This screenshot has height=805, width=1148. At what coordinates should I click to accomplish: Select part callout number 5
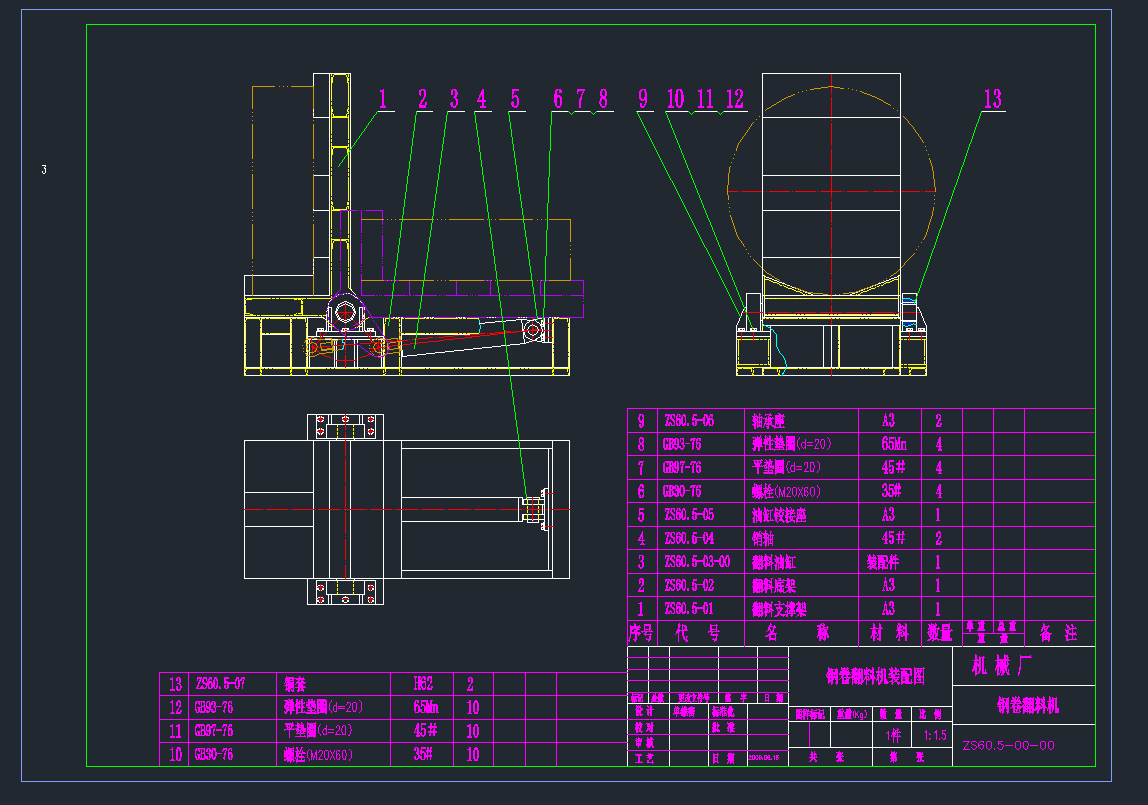pyautogui.click(x=515, y=99)
